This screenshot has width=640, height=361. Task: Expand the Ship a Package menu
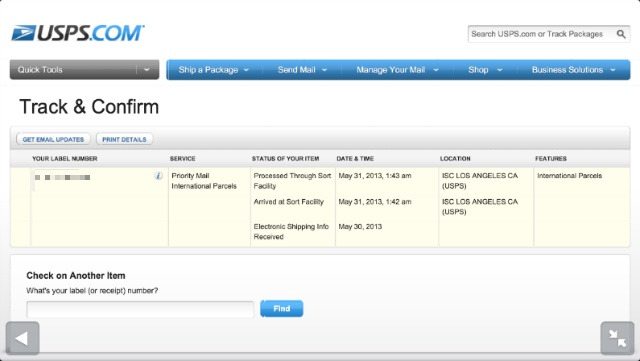click(213, 70)
